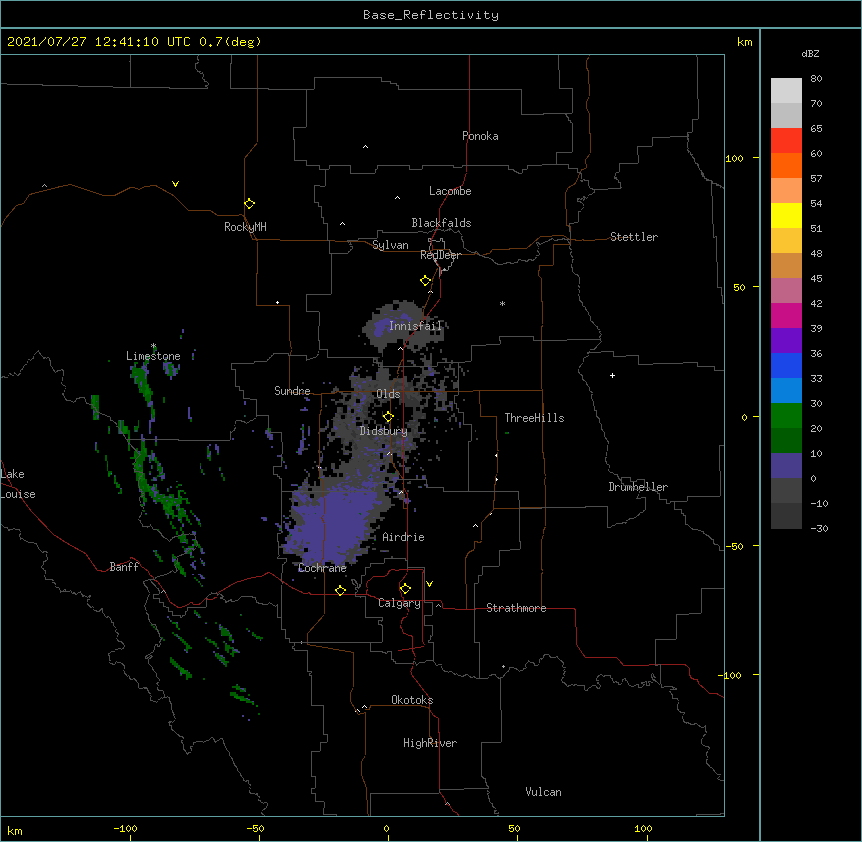The image size is (862, 842).
Task: Click the Limestone map label
Action: coord(153,356)
